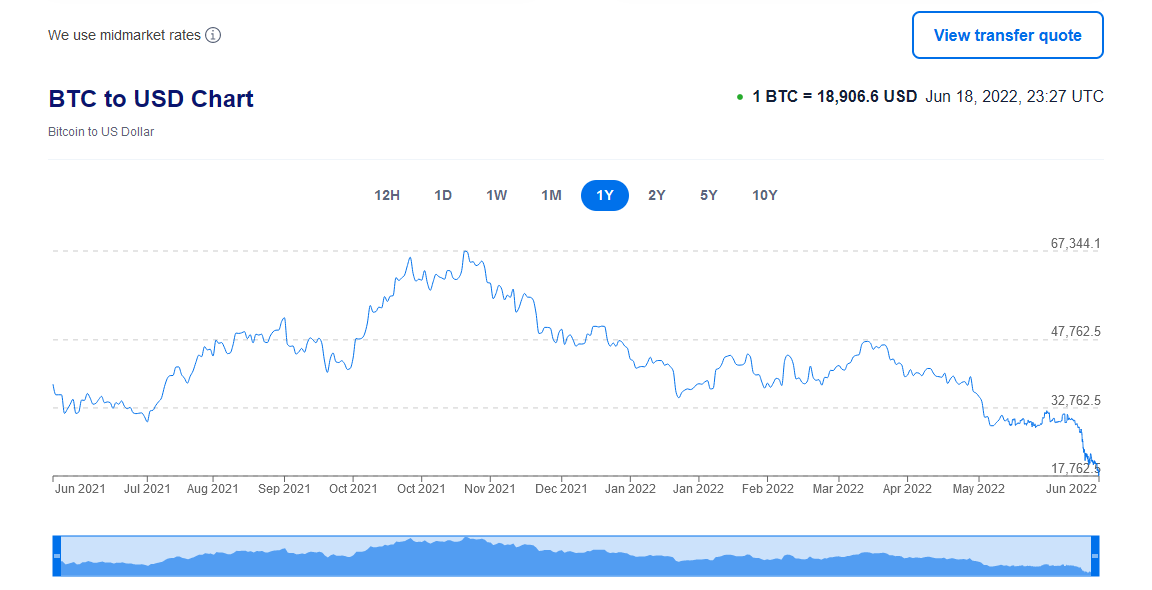
Task: Switch to the 1M chart range
Action: (x=552, y=195)
